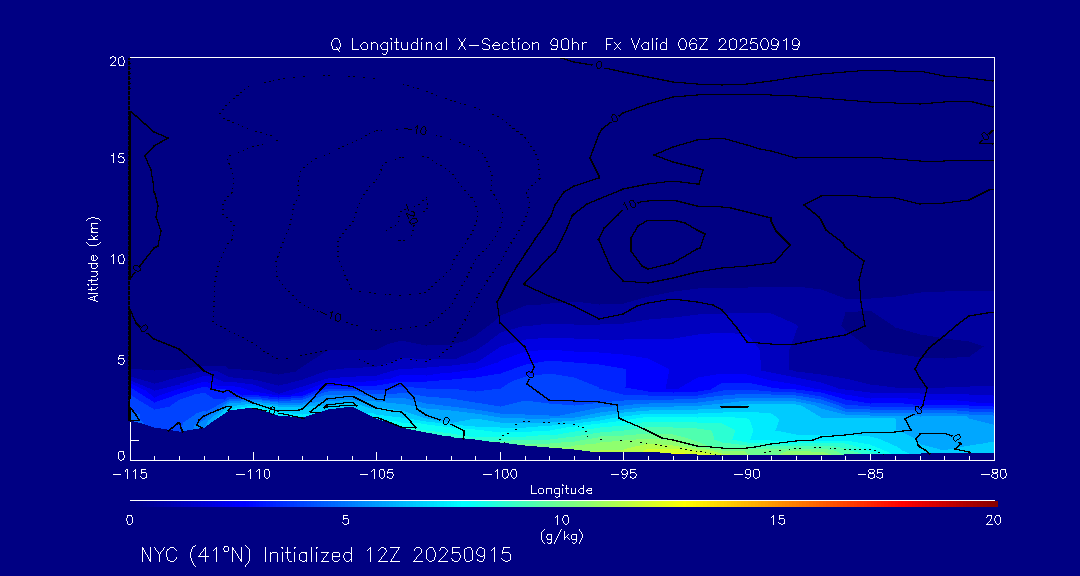Select the -105 longitude tick label

click(x=377, y=475)
